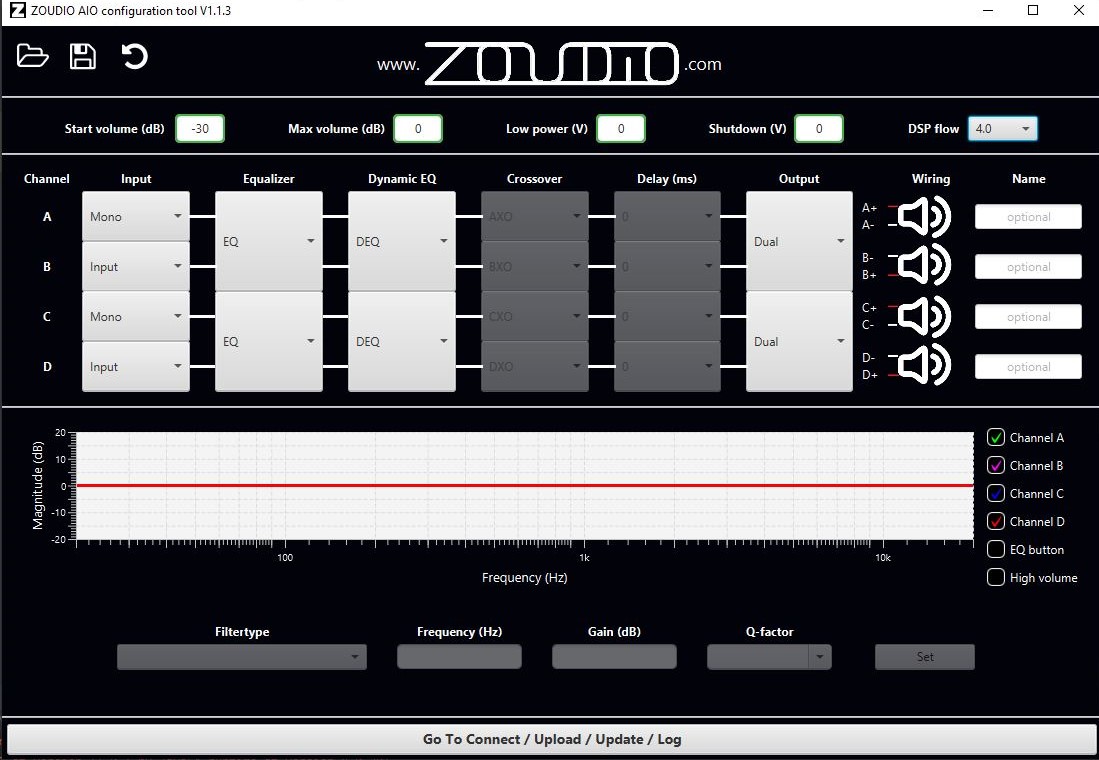Viewport: 1099px width, 760px height.
Task: Click the Channel A delay dropdown
Action: point(667,217)
